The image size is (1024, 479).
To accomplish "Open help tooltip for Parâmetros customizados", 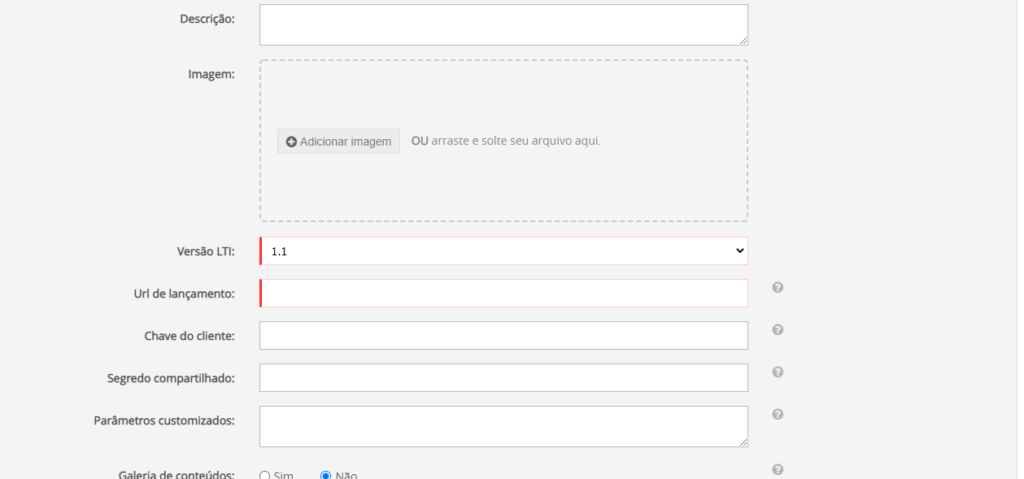I will pyautogui.click(x=777, y=414).
